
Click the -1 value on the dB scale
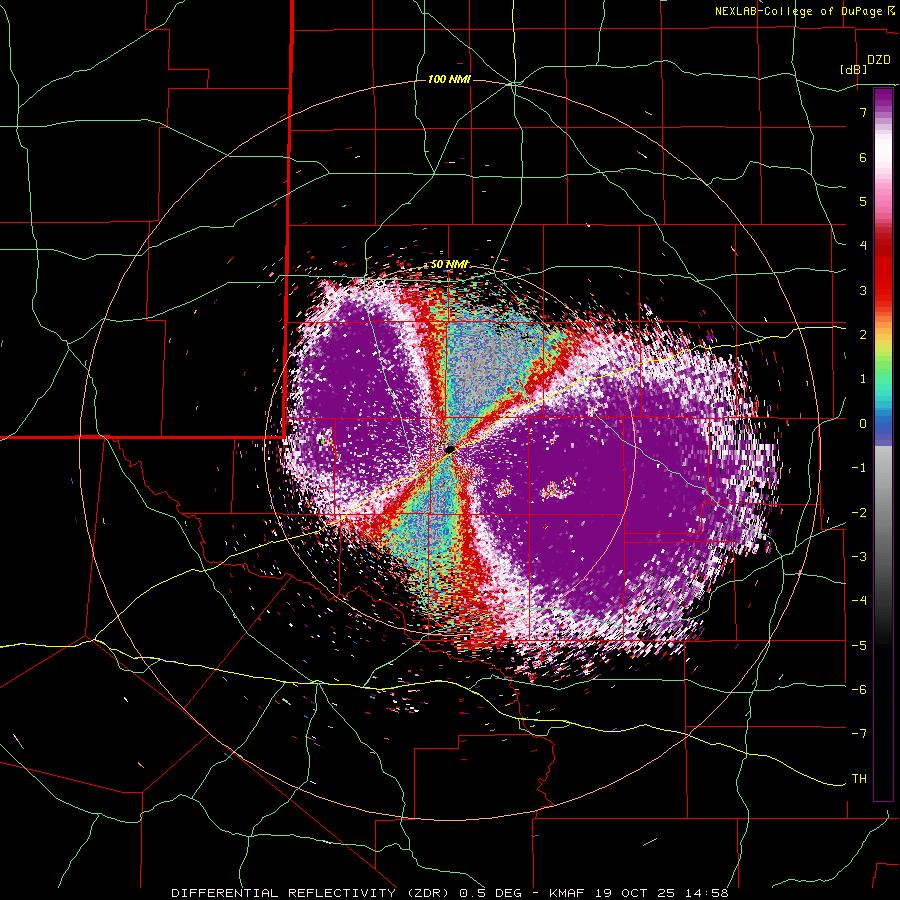tap(859, 468)
